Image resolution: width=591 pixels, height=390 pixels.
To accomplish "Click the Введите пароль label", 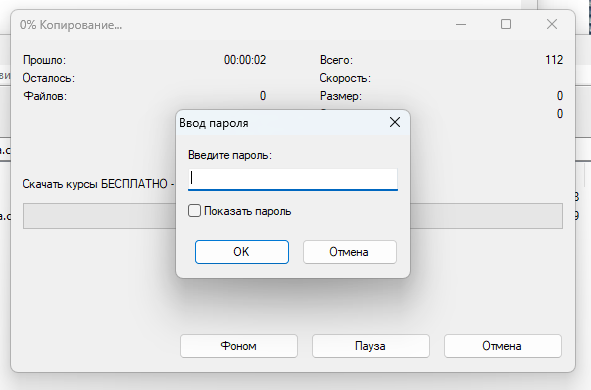I will click(x=230, y=155).
